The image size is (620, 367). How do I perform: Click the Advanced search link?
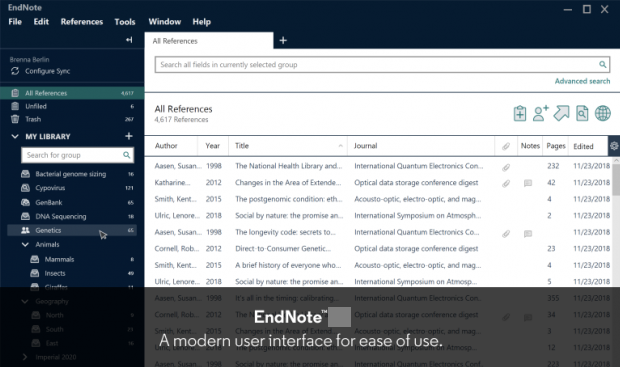582,81
